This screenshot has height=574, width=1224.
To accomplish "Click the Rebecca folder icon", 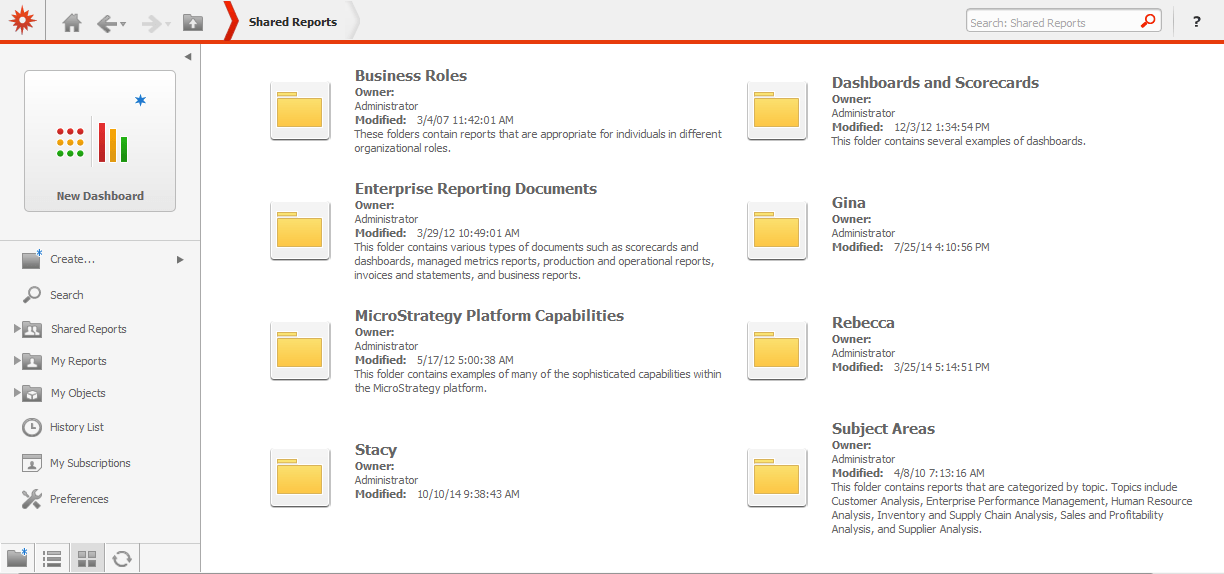I will click(777, 351).
